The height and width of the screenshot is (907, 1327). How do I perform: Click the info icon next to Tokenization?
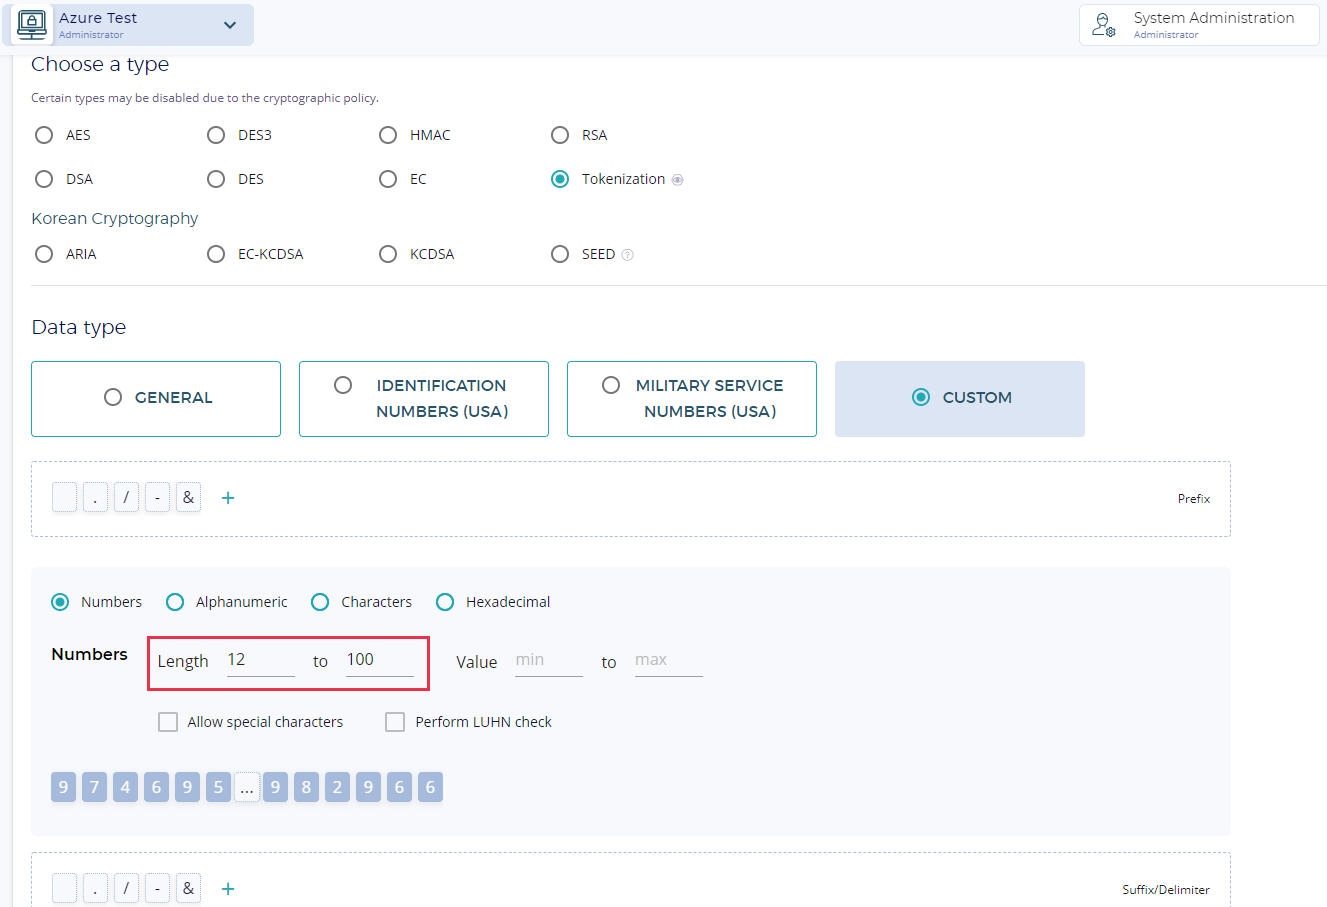[x=677, y=180]
